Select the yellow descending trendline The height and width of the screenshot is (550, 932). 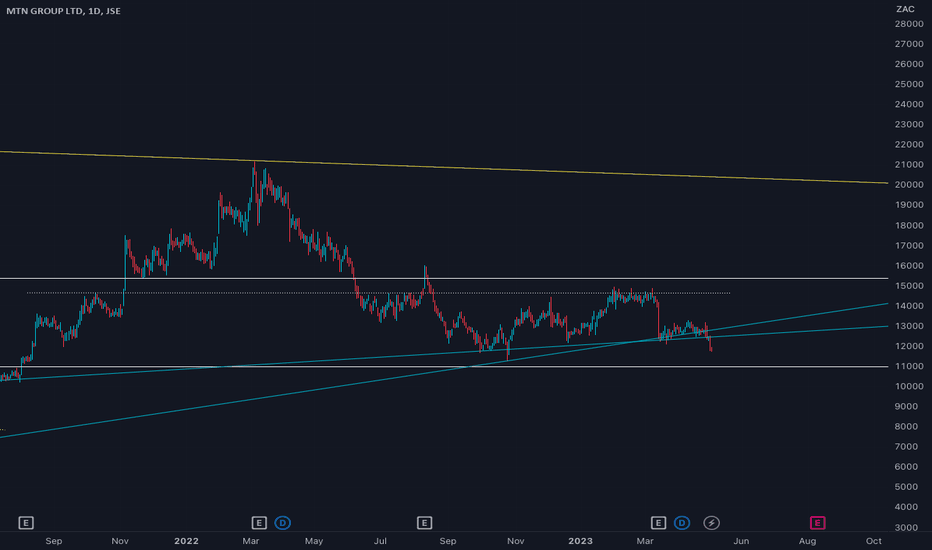(x=444, y=167)
